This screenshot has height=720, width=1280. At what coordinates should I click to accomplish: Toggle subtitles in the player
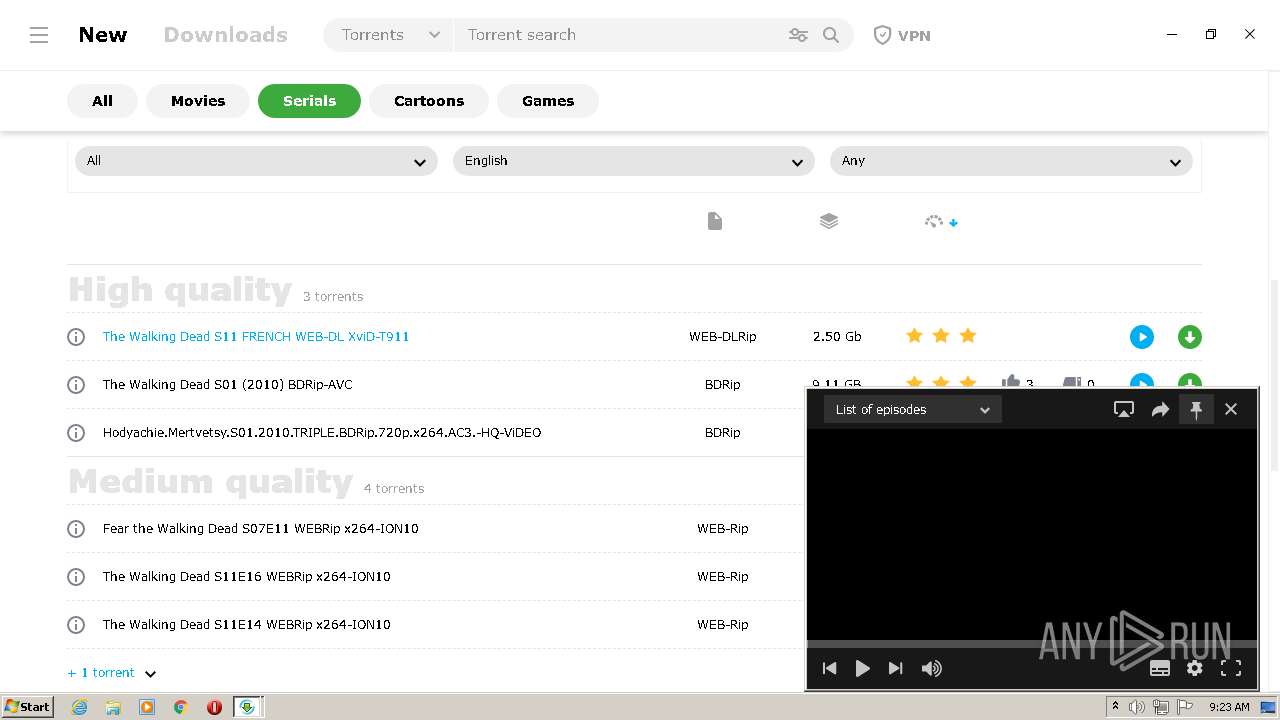(1160, 668)
